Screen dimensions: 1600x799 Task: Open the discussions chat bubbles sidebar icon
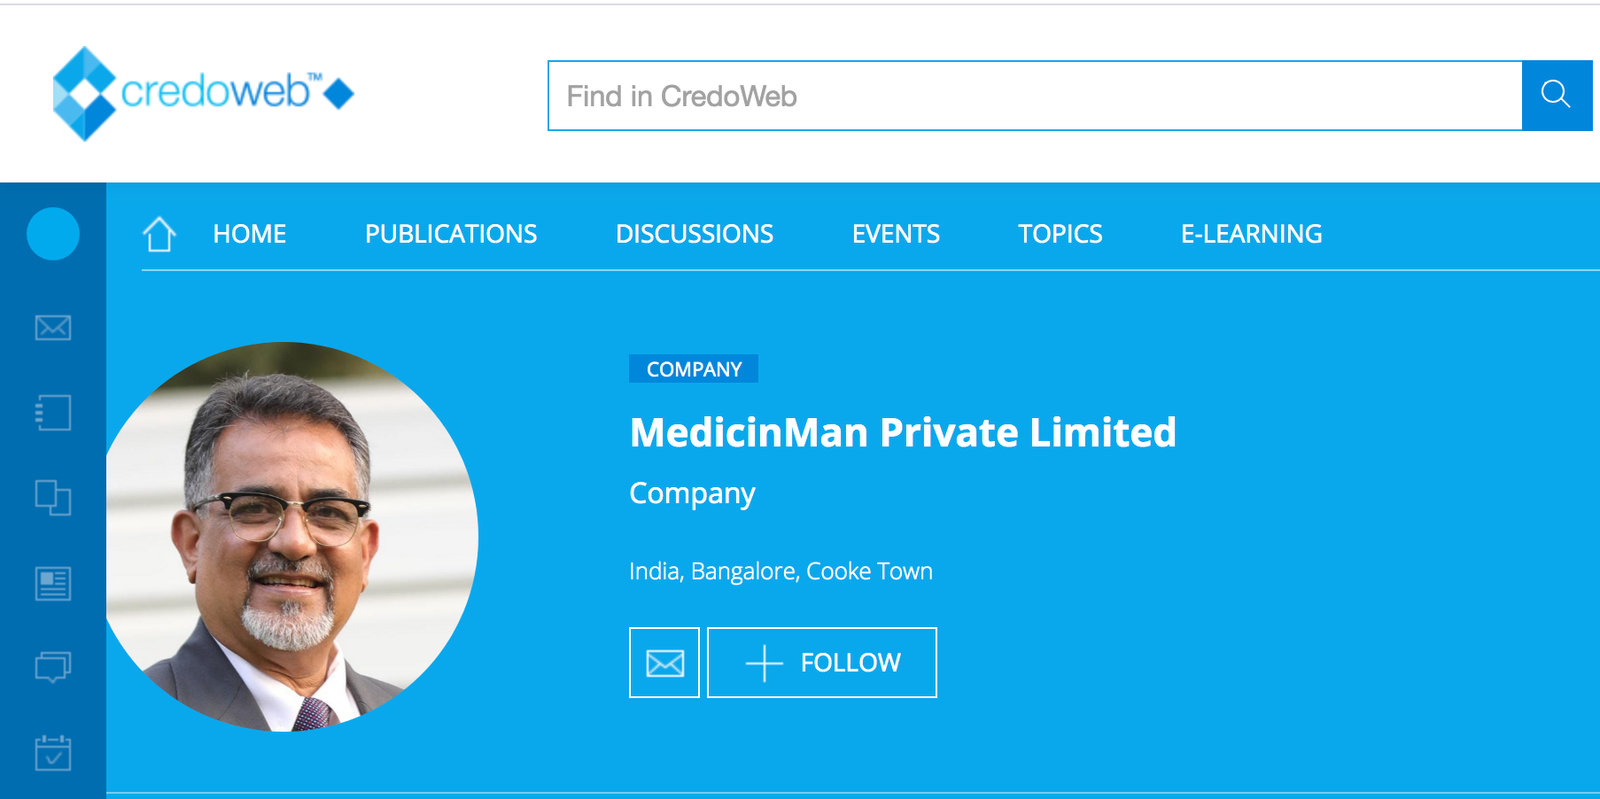click(x=53, y=667)
